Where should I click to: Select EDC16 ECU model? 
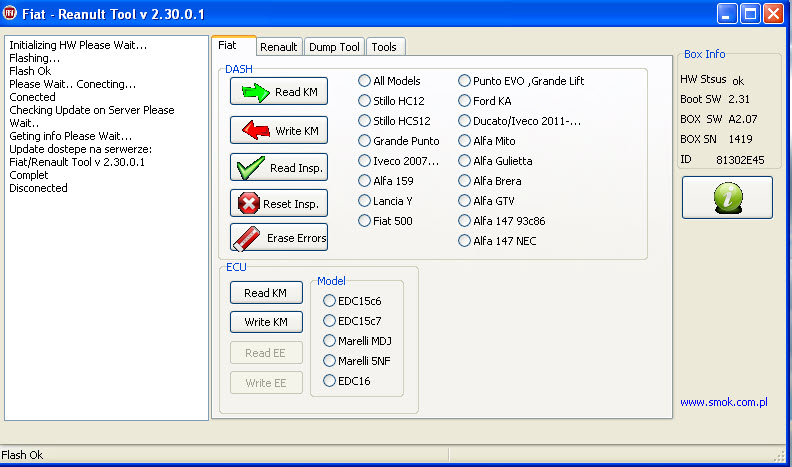pos(346,381)
